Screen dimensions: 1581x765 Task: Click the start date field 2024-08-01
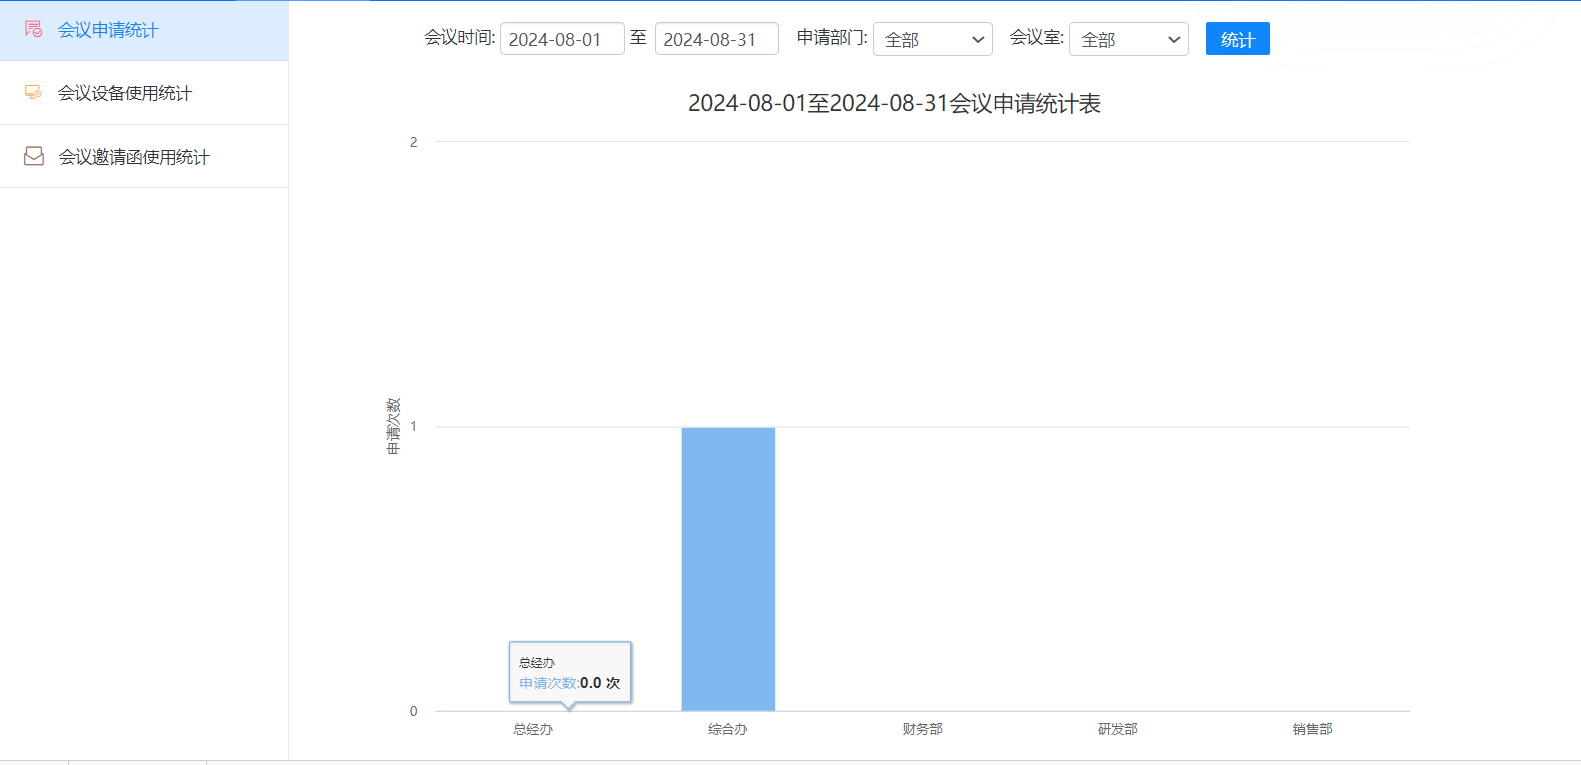coord(561,39)
